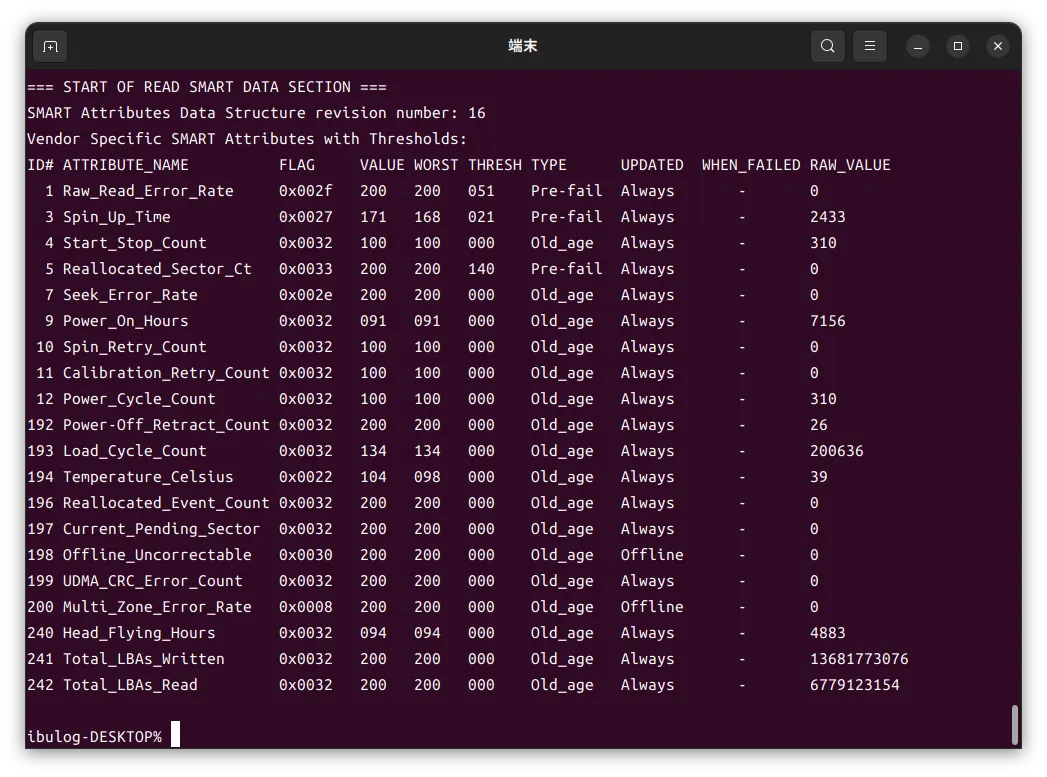Click the Raw_Read_Error_Rate attribute name
This screenshot has height=777, width=1047.
[148, 191]
